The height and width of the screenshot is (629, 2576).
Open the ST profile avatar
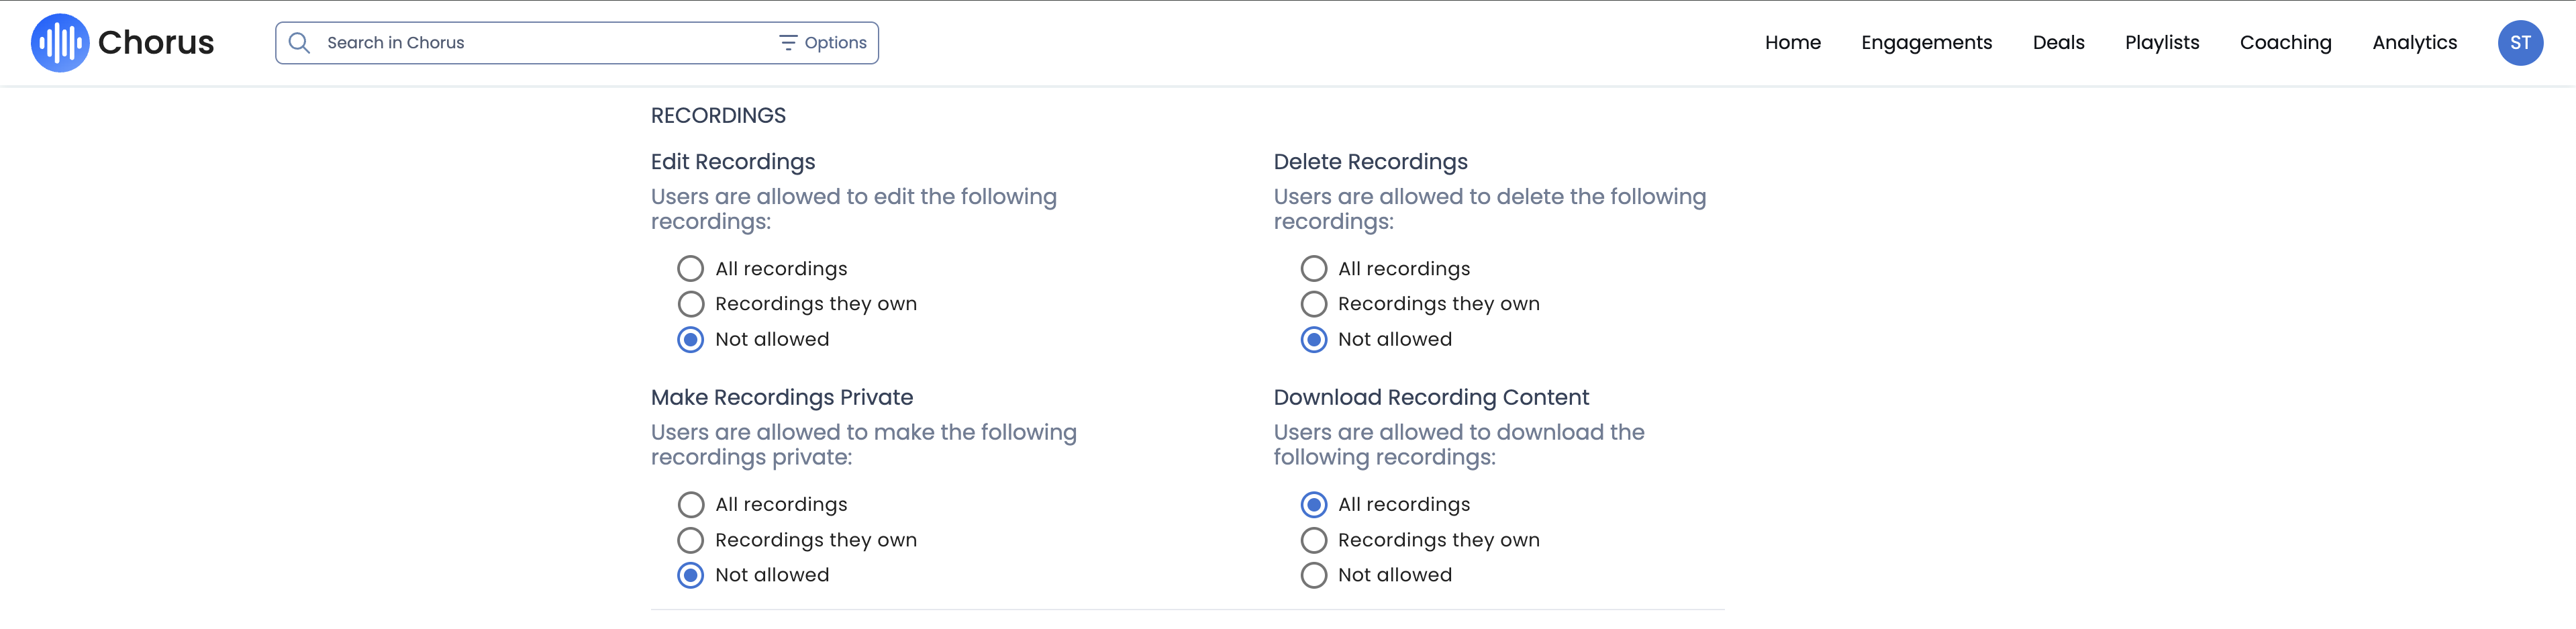point(2521,42)
